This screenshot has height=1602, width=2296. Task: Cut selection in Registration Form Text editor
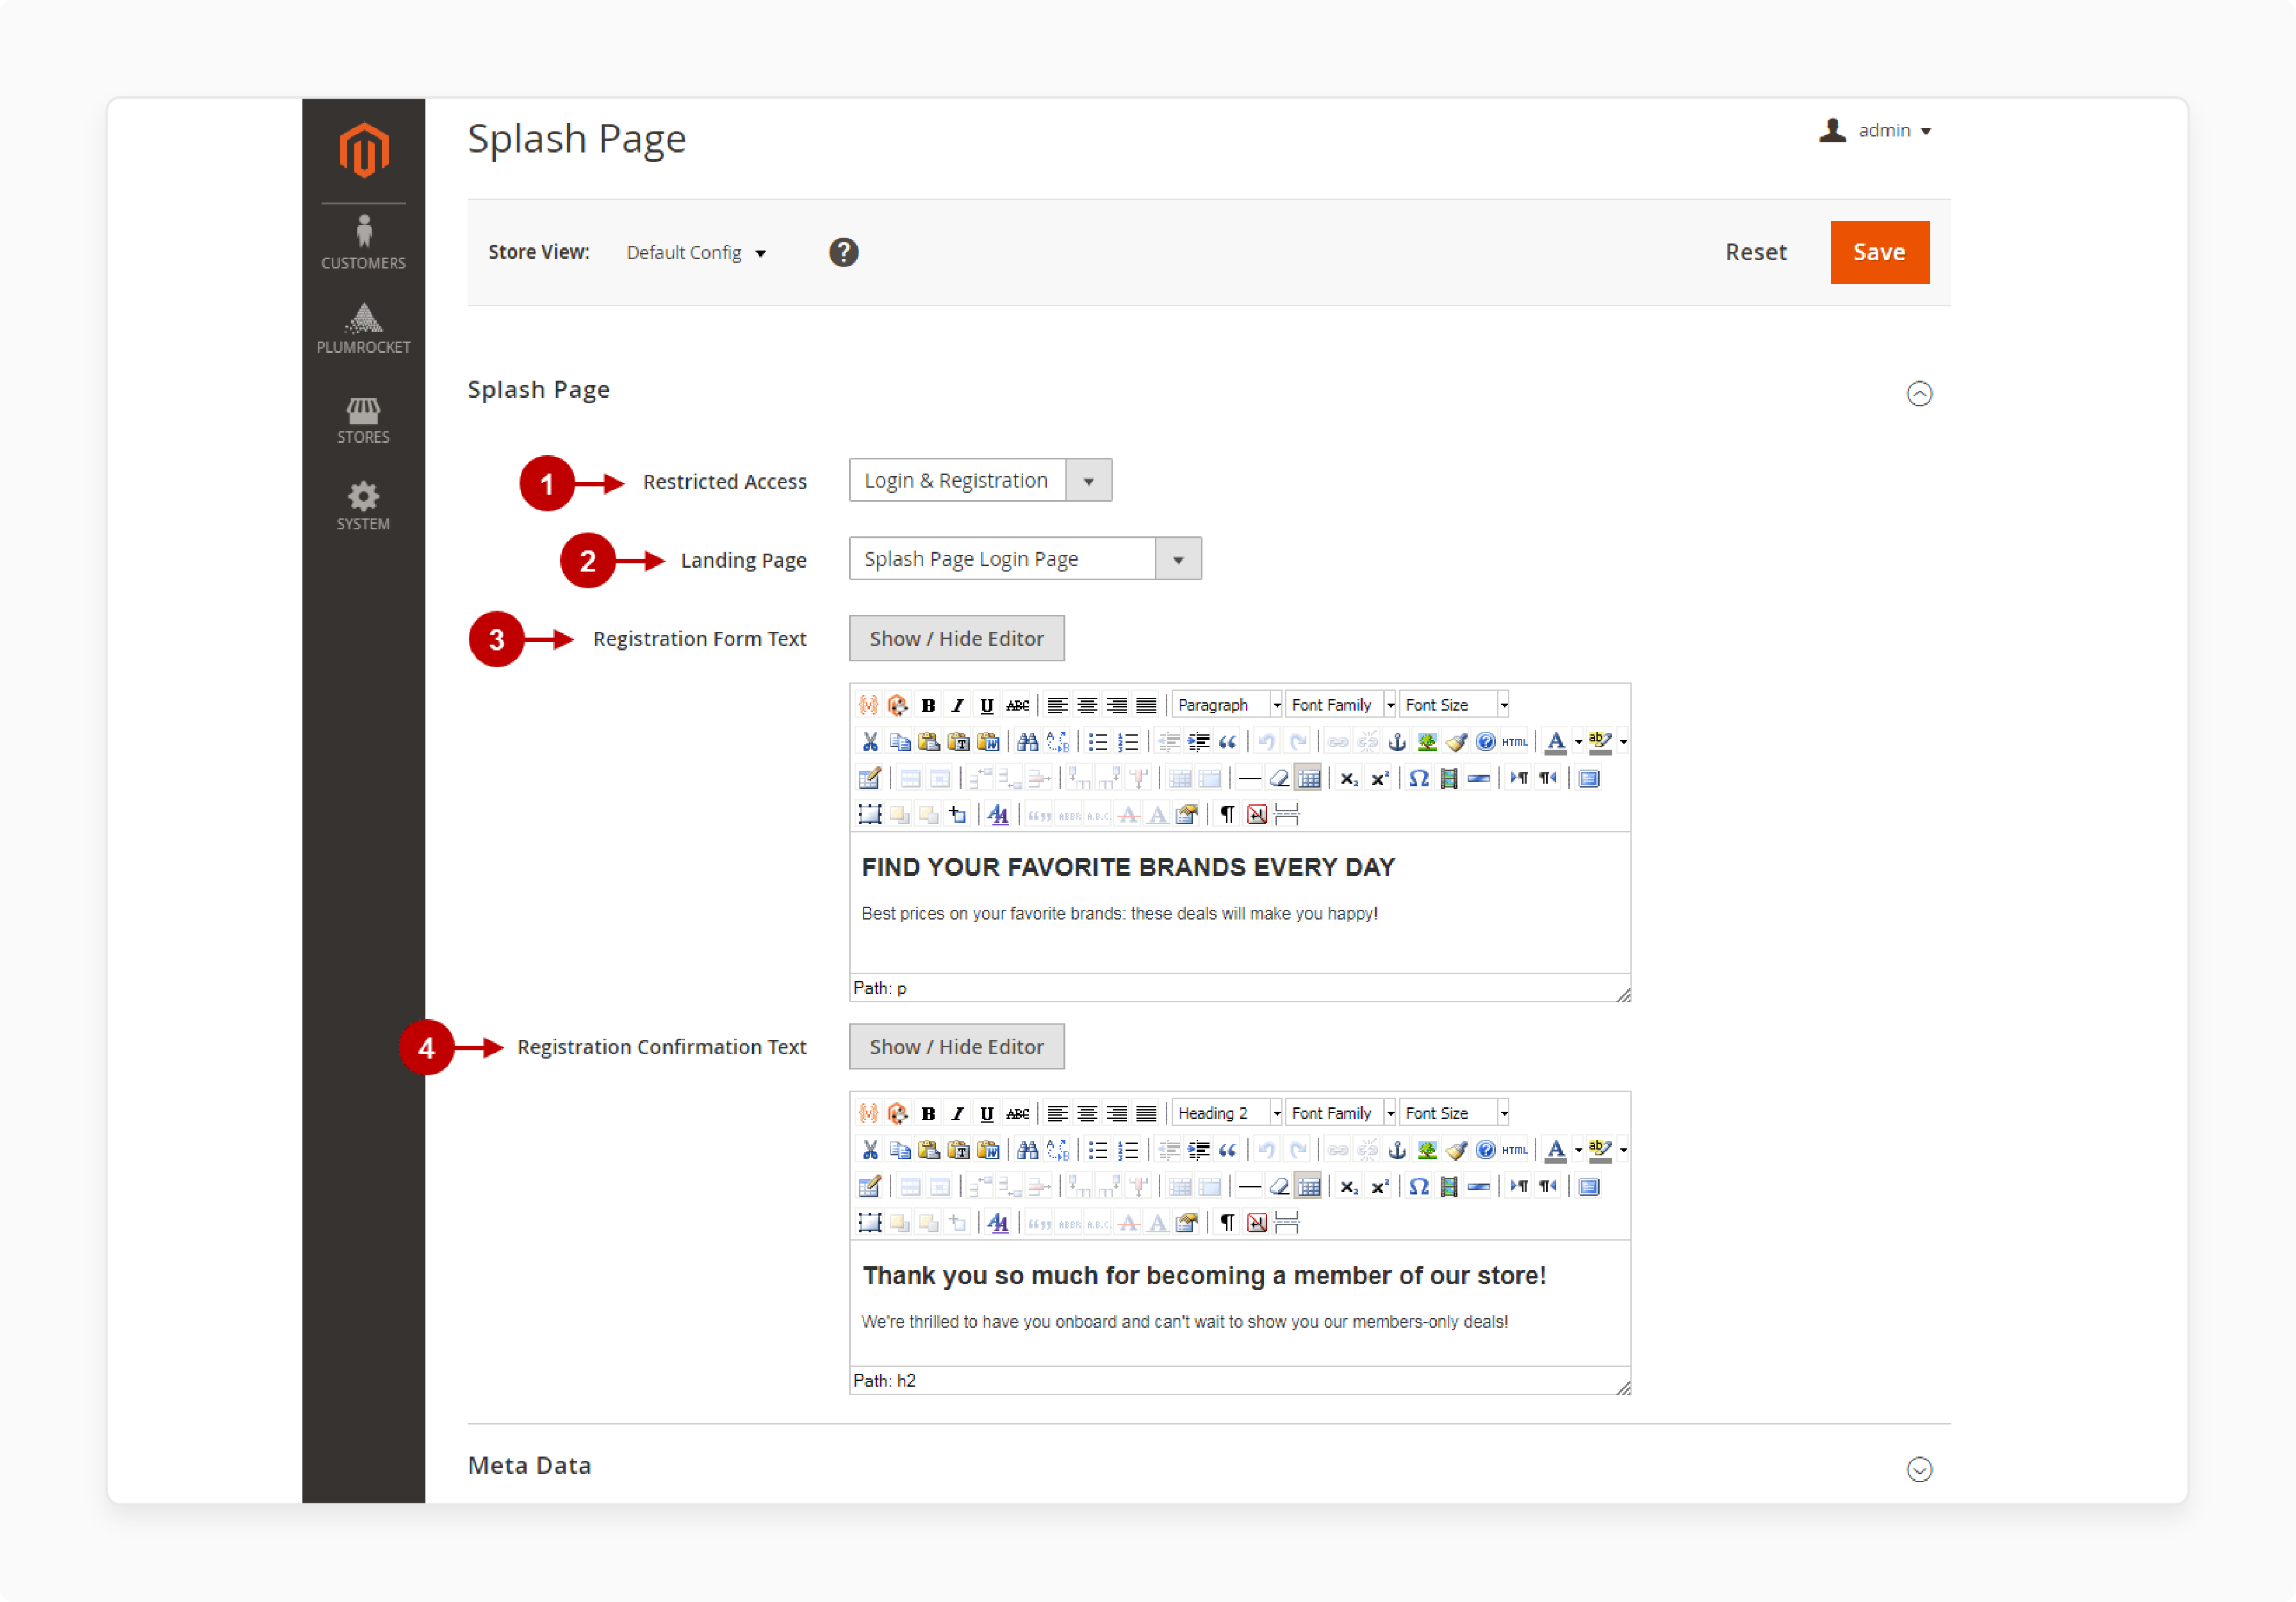[x=870, y=742]
